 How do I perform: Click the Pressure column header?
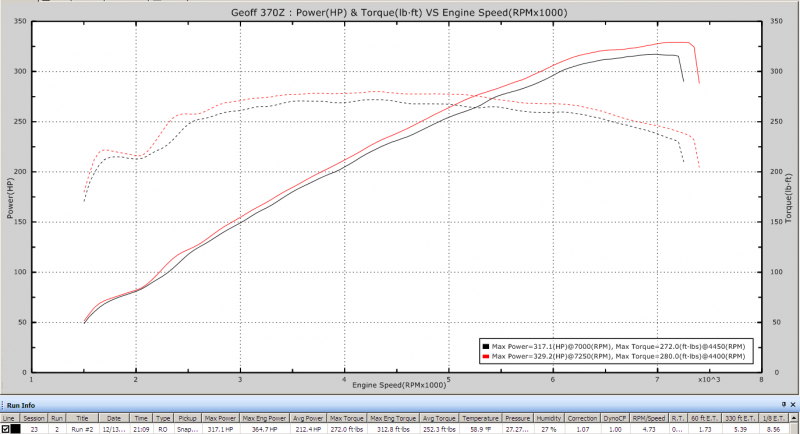517,418
